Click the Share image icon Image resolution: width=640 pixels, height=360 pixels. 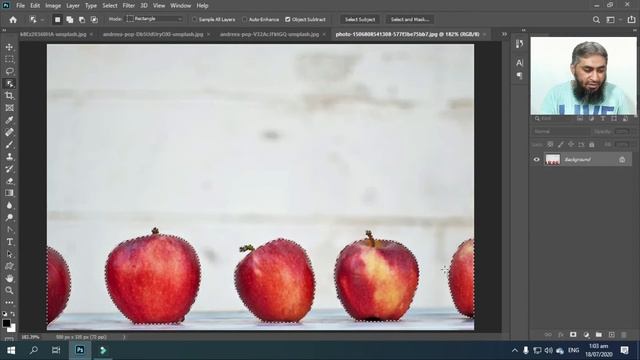pyautogui.click(x=631, y=20)
